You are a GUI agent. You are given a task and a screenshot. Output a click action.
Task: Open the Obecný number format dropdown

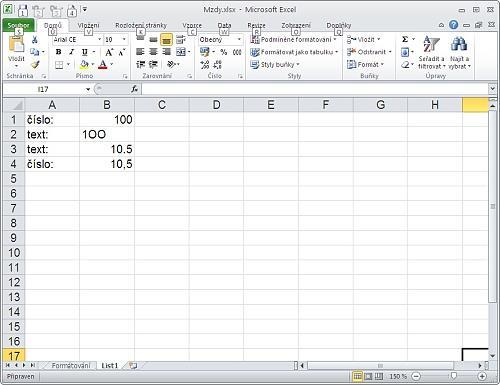coord(239,40)
